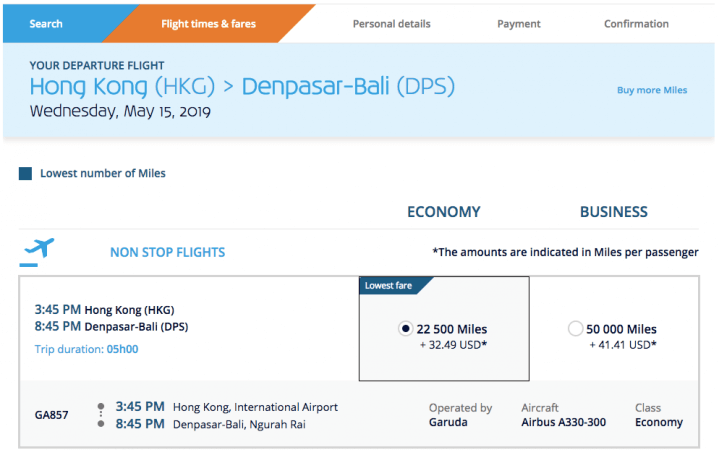
Task: Open the Confirmation step
Action: [636, 24]
